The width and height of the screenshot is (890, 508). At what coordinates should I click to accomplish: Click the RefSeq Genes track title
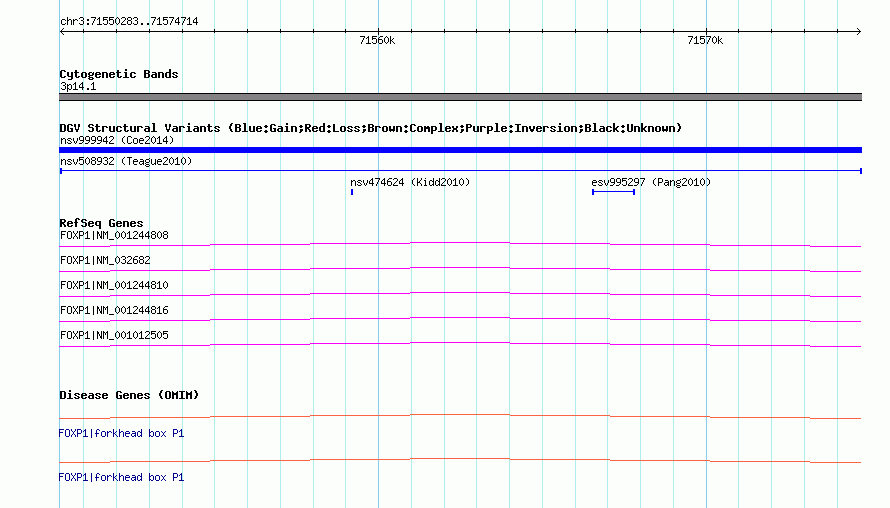[101, 223]
